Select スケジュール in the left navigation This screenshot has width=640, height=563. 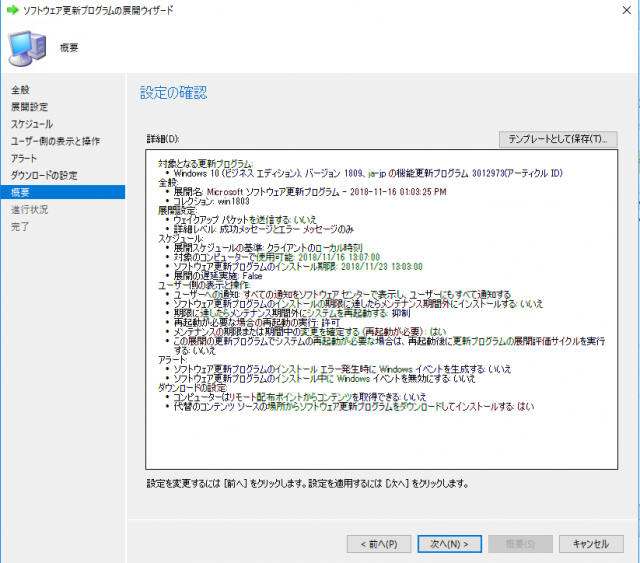click(33, 124)
